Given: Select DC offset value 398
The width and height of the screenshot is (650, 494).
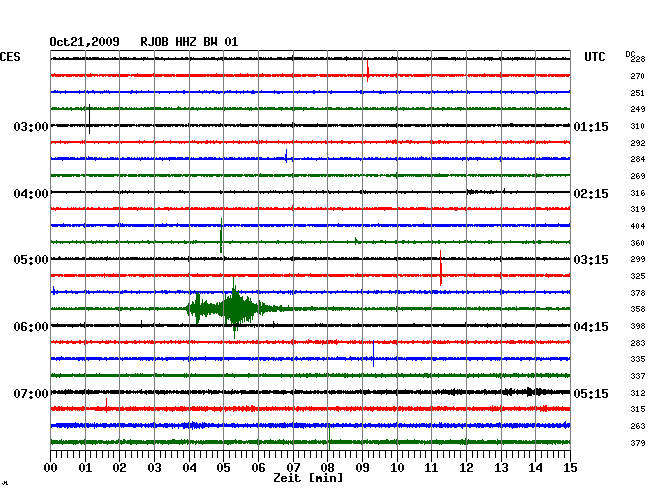Looking at the screenshot, I should (x=638, y=326).
